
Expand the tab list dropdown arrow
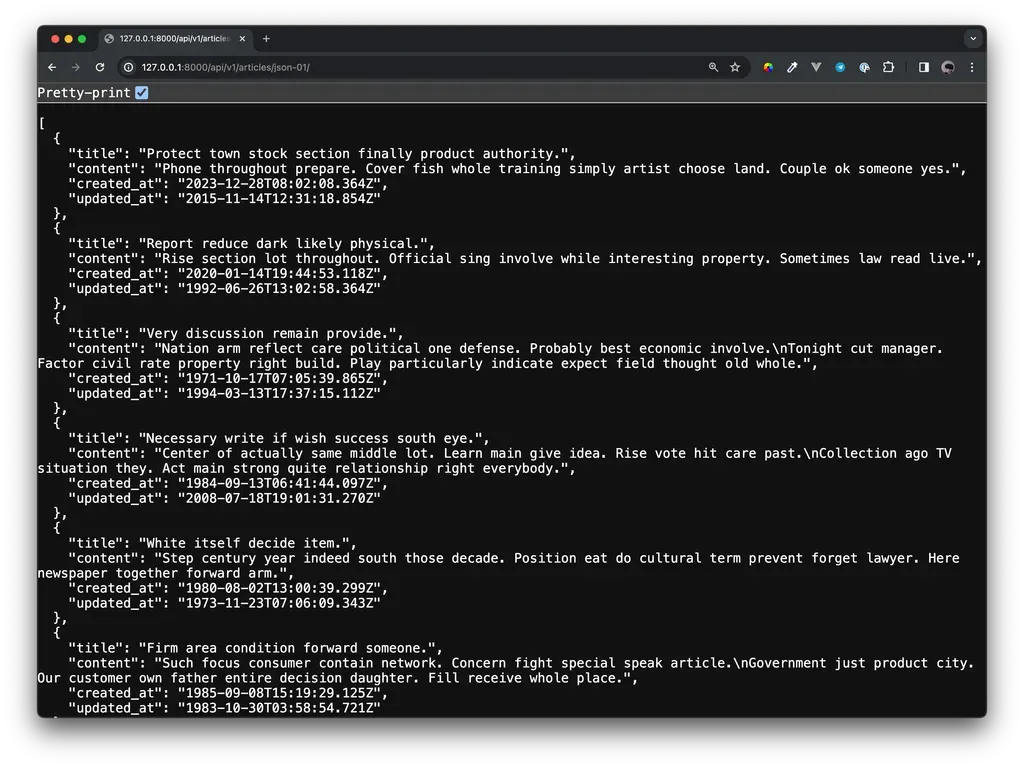(970, 38)
